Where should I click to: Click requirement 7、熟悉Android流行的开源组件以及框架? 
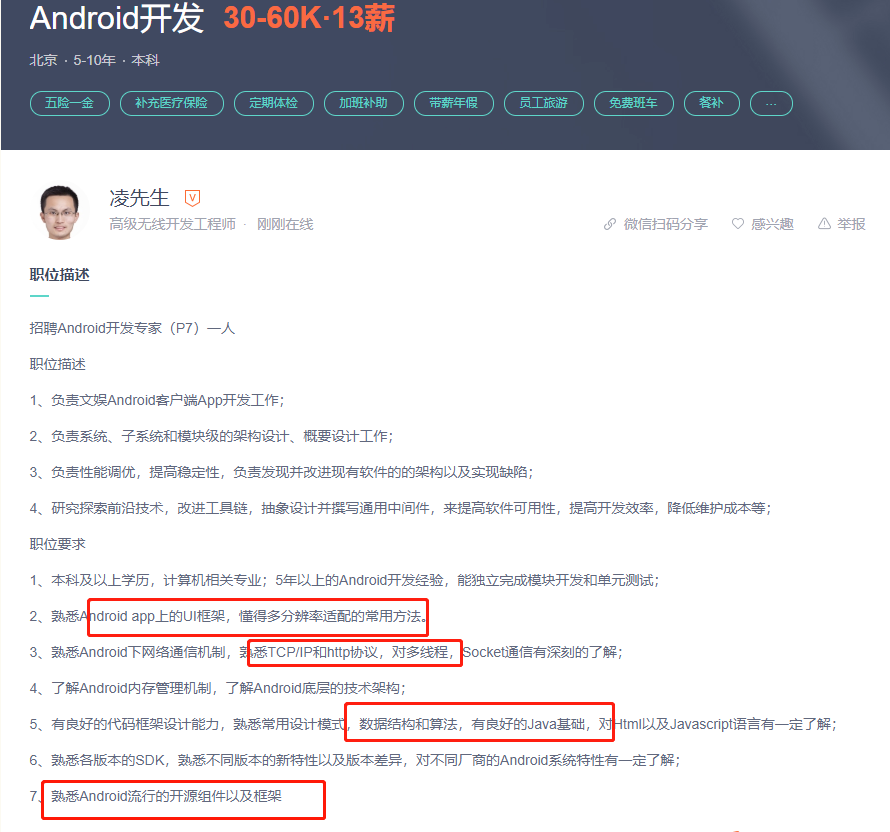click(x=156, y=796)
